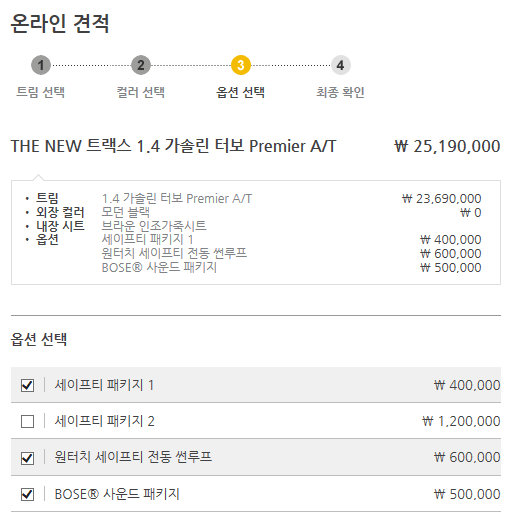Enable 세이프티 패키지 2 checkbox
This screenshot has height=522, width=511.
[27, 421]
